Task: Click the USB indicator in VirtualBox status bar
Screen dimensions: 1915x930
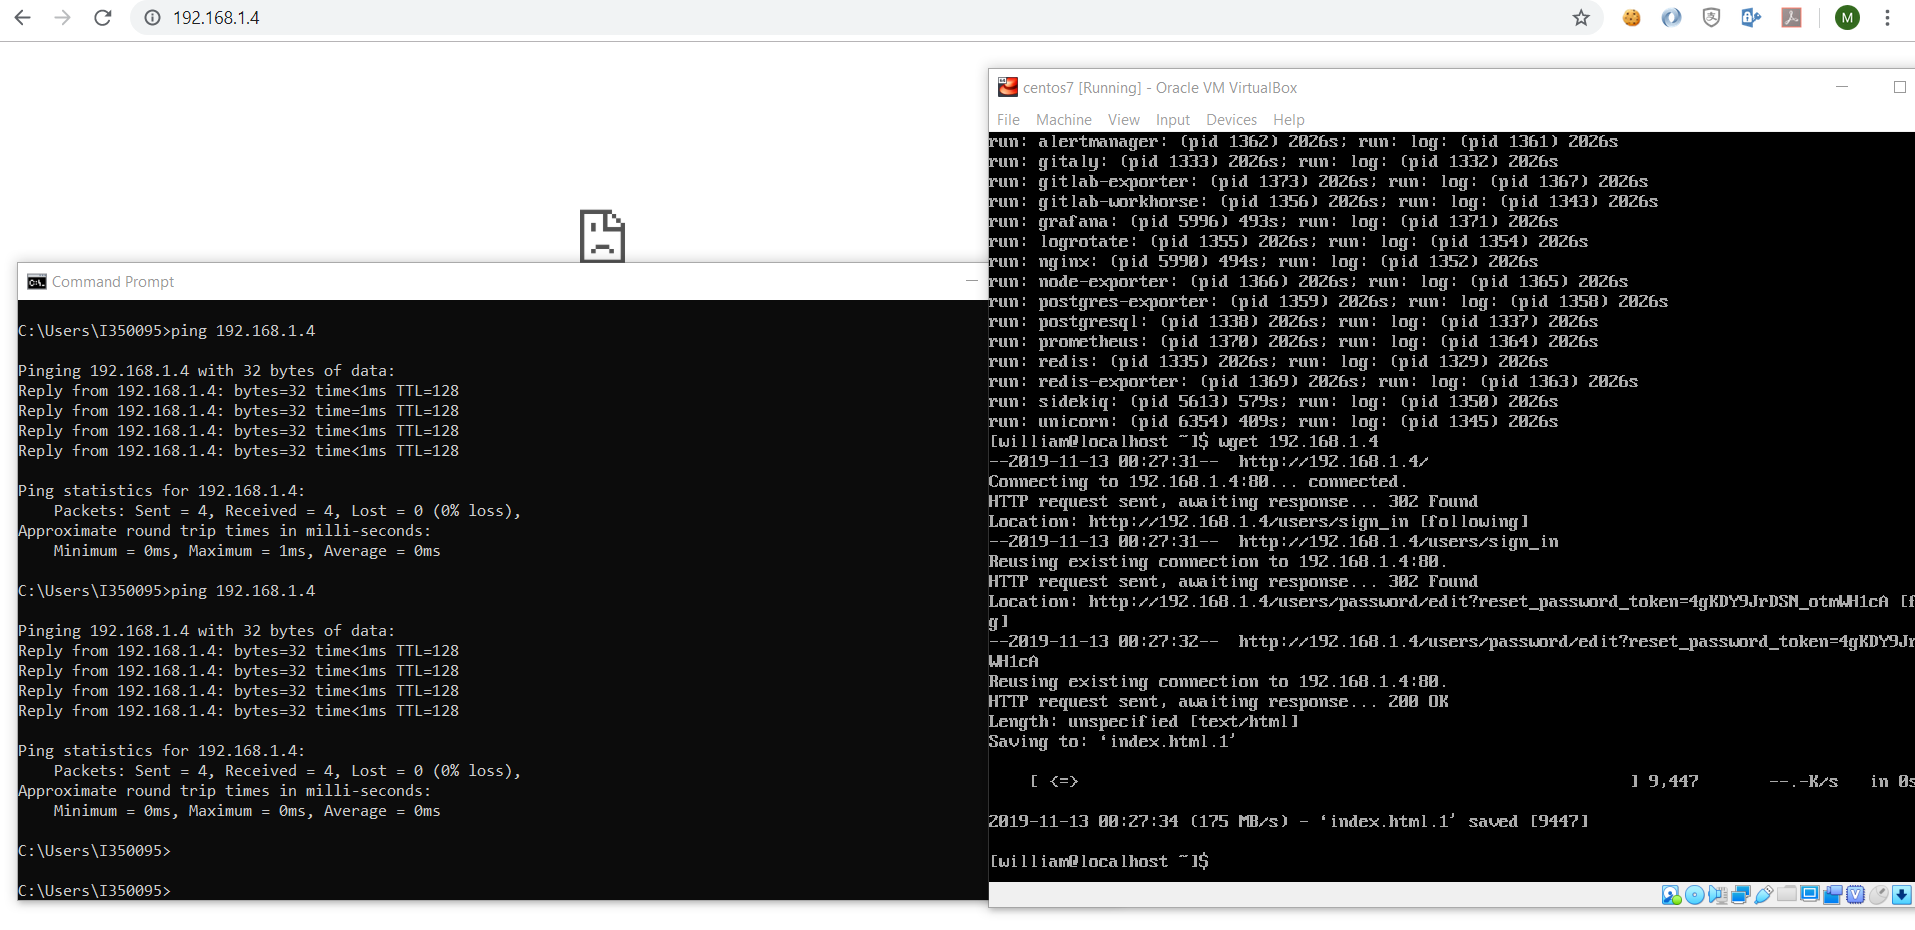Action: click(1763, 895)
